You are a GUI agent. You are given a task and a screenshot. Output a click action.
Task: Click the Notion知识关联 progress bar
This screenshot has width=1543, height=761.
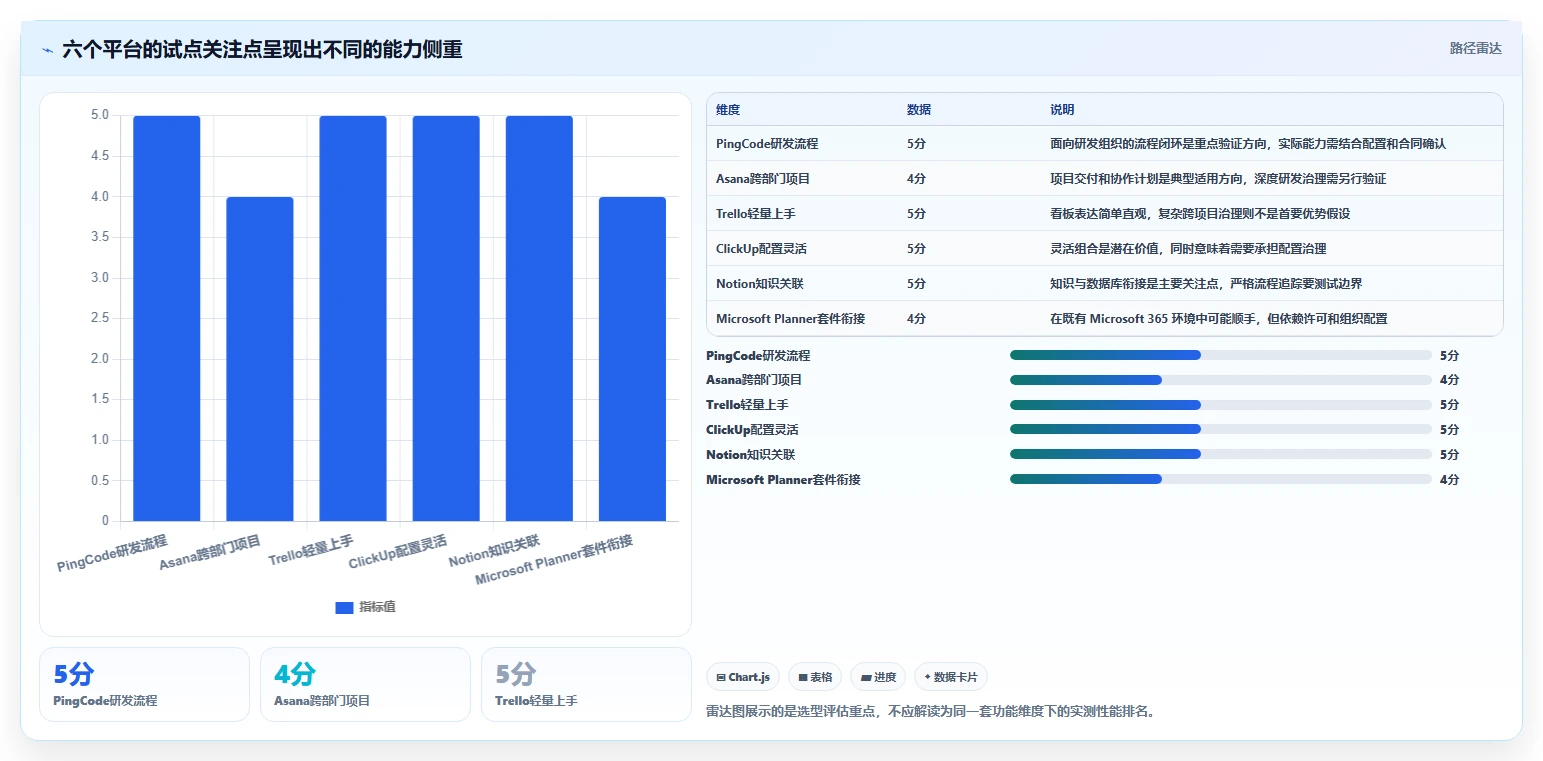[x=1221, y=454]
